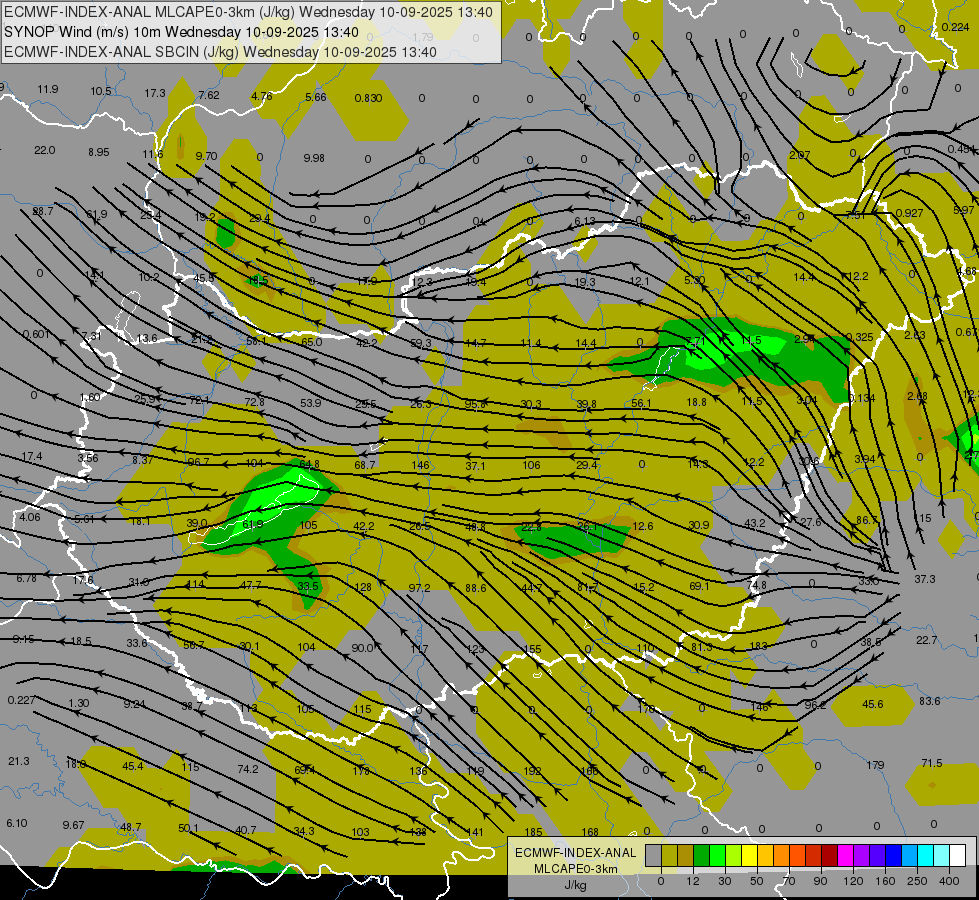979x900 pixels.
Task: Pick the dark green legend swatch
Action: [701, 856]
